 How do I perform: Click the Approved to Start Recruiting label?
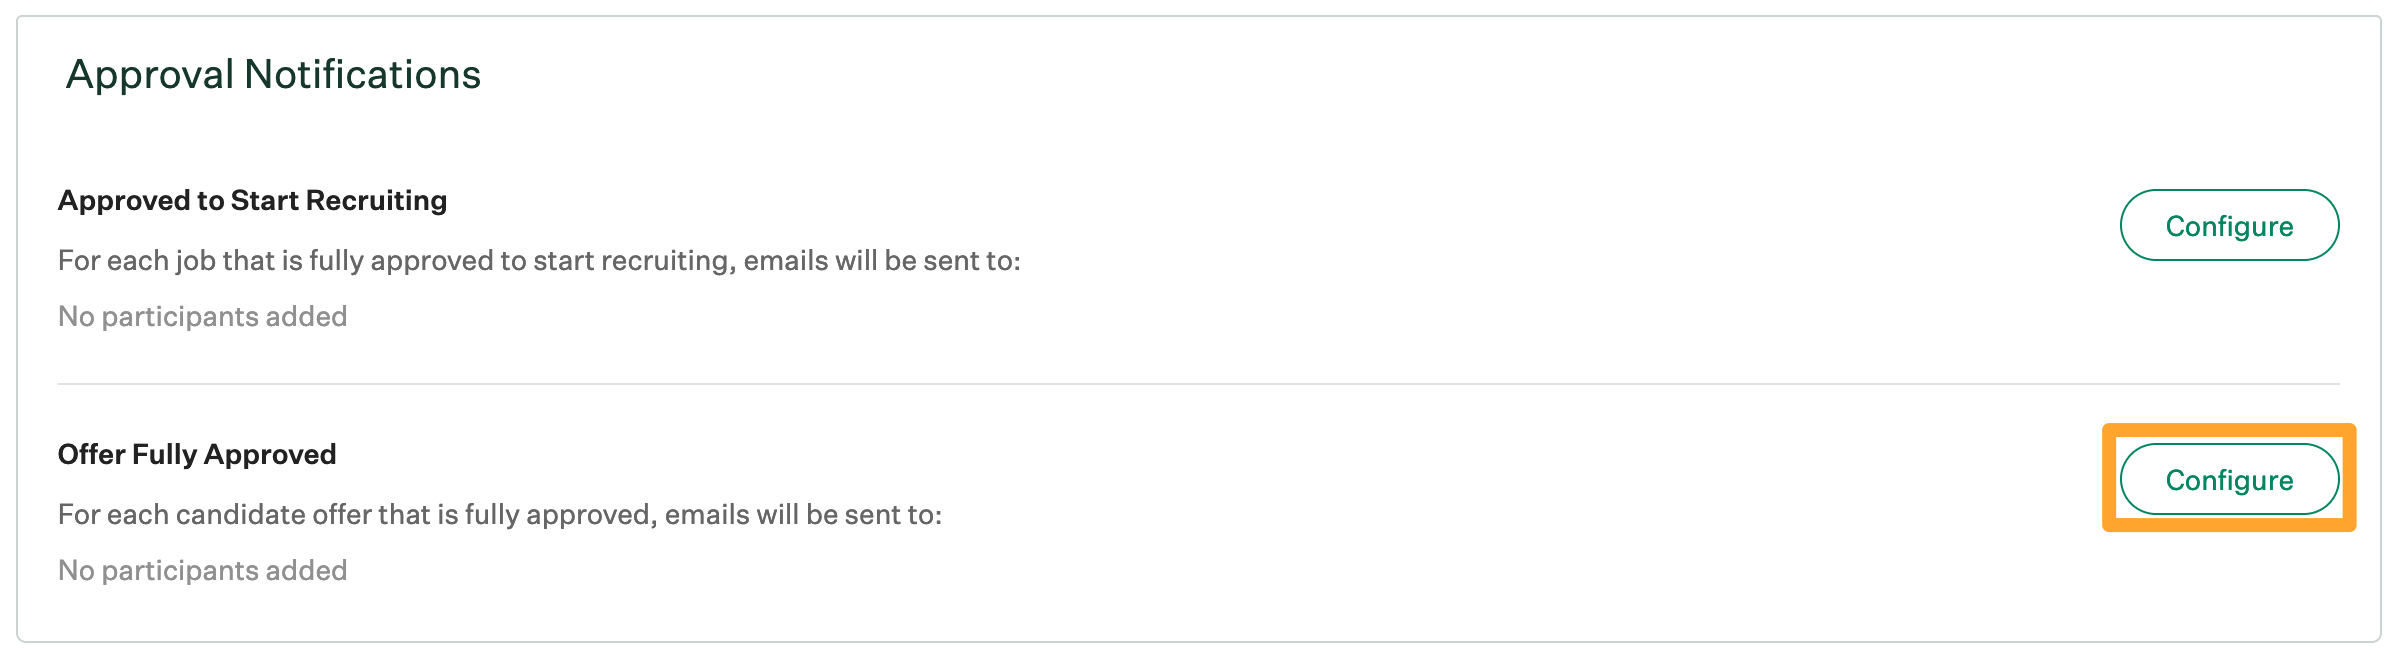click(x=252, y=200)
